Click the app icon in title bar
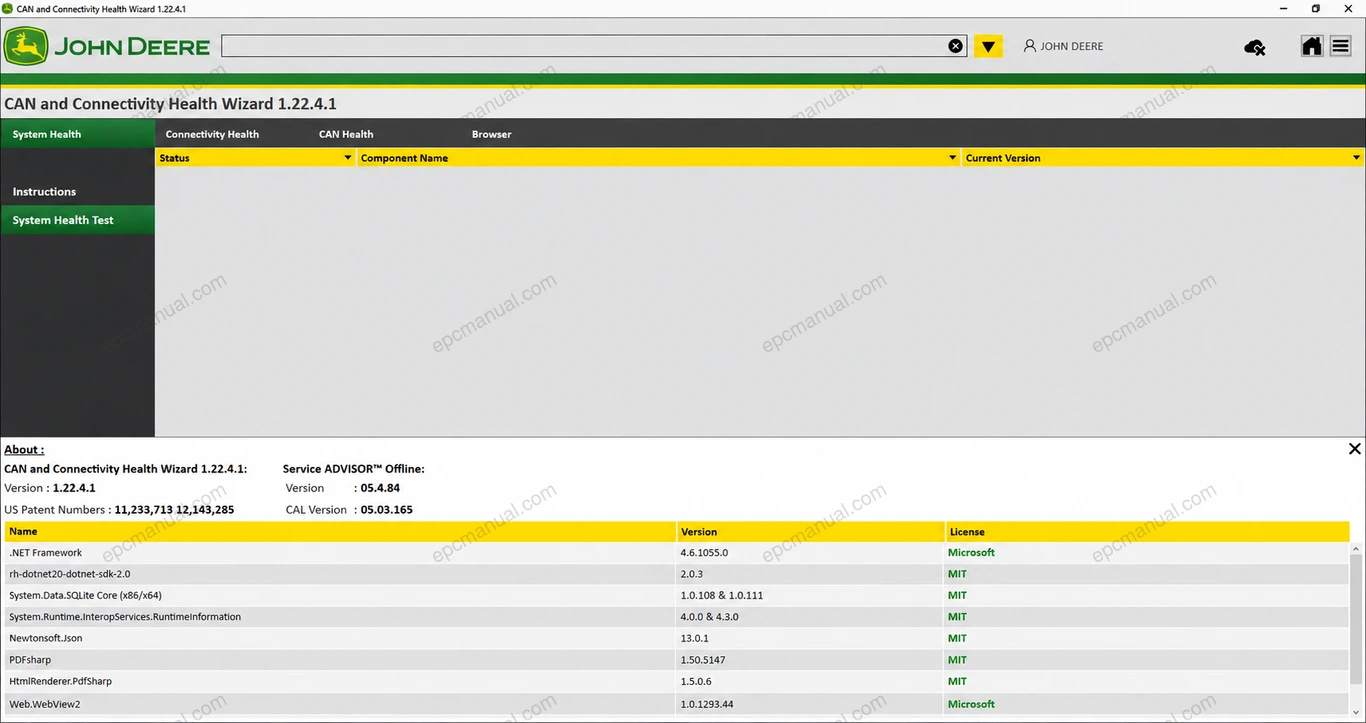Image resolution: width=1366 pixels, height=723 pixels. tap(8, 8)
